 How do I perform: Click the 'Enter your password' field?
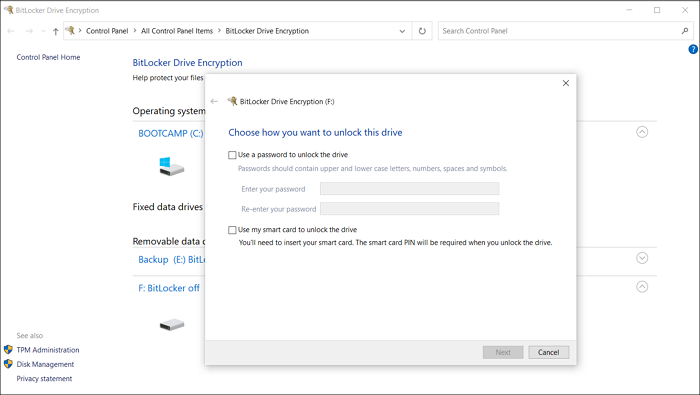click(x=409, y=189)
